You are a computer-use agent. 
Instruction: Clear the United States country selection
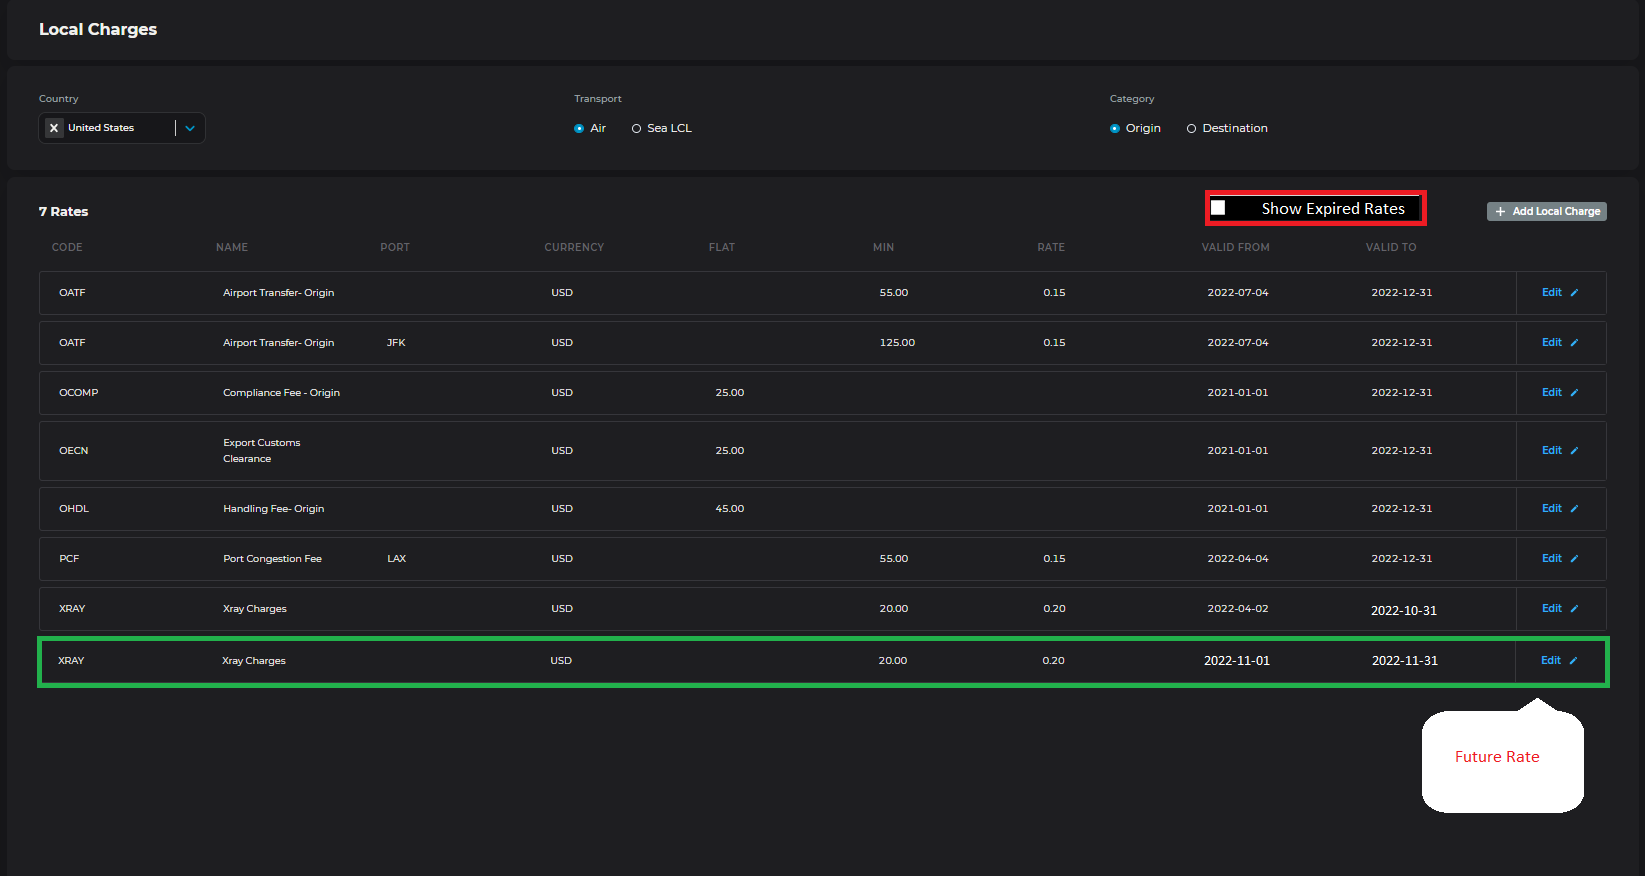click(x=54, y=128)
